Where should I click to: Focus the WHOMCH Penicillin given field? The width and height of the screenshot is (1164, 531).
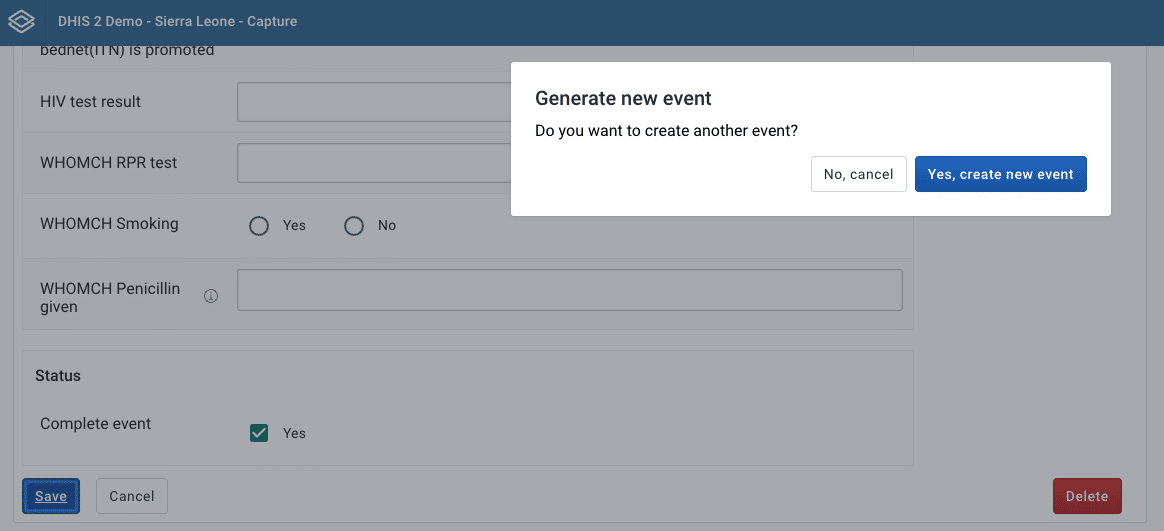[x=569, y=290]
